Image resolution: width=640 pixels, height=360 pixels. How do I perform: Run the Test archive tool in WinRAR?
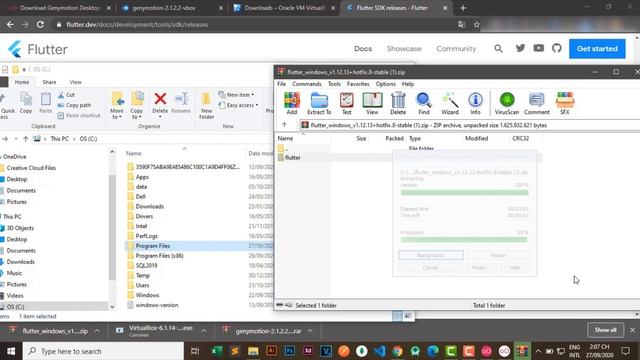pyautogui.click(x=347, y=103)
